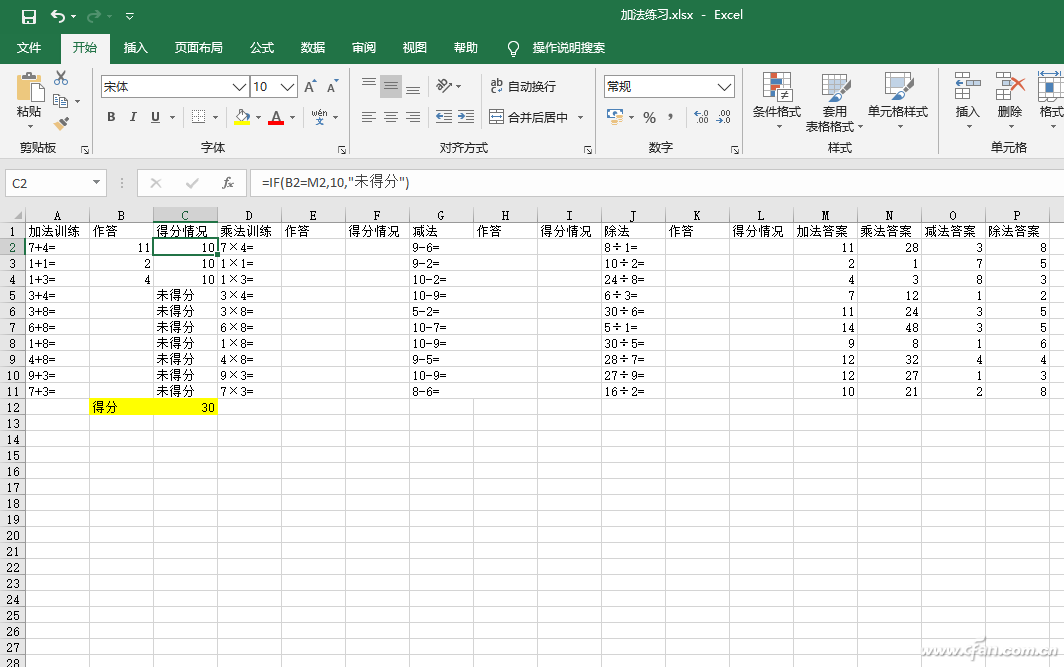
Task: Click the 删除 cells button
Action: click(x=1010, y=101)
